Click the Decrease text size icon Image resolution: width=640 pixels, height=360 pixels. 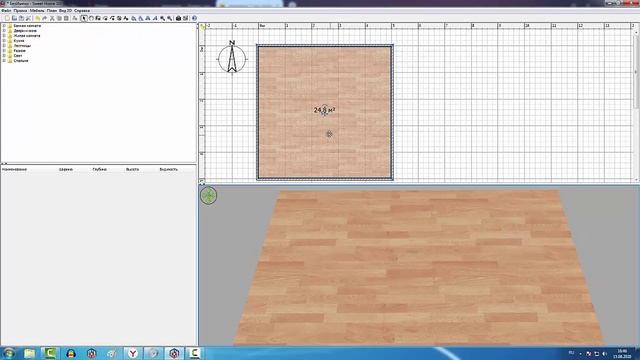pyautogui.click(x=140, y=18)
